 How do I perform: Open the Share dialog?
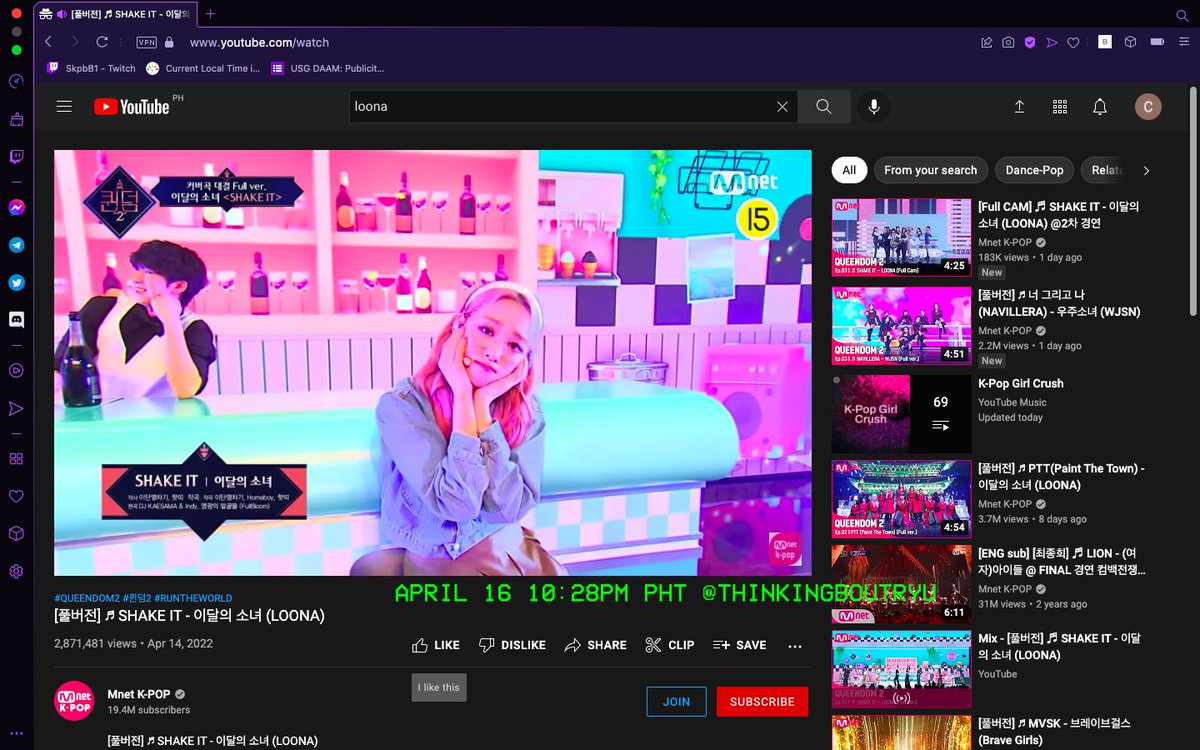pyautogui.click(x=595, y=645)
